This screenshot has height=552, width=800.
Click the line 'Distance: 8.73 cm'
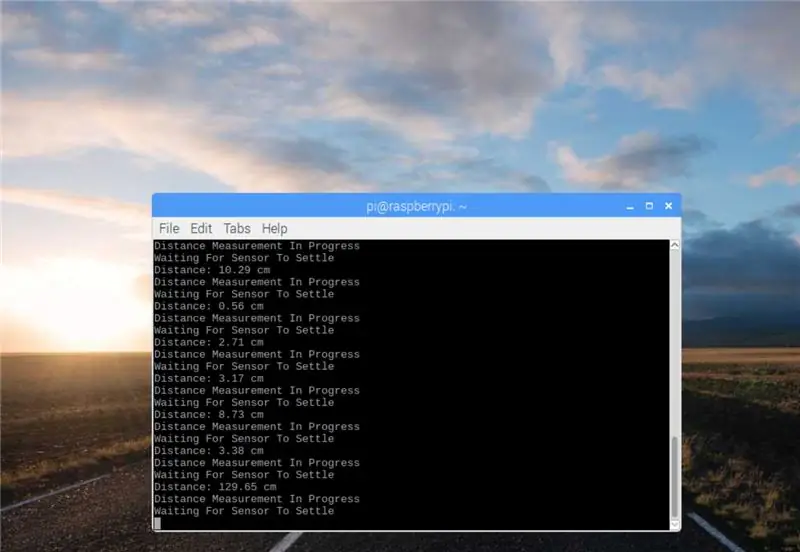point(209,415)
